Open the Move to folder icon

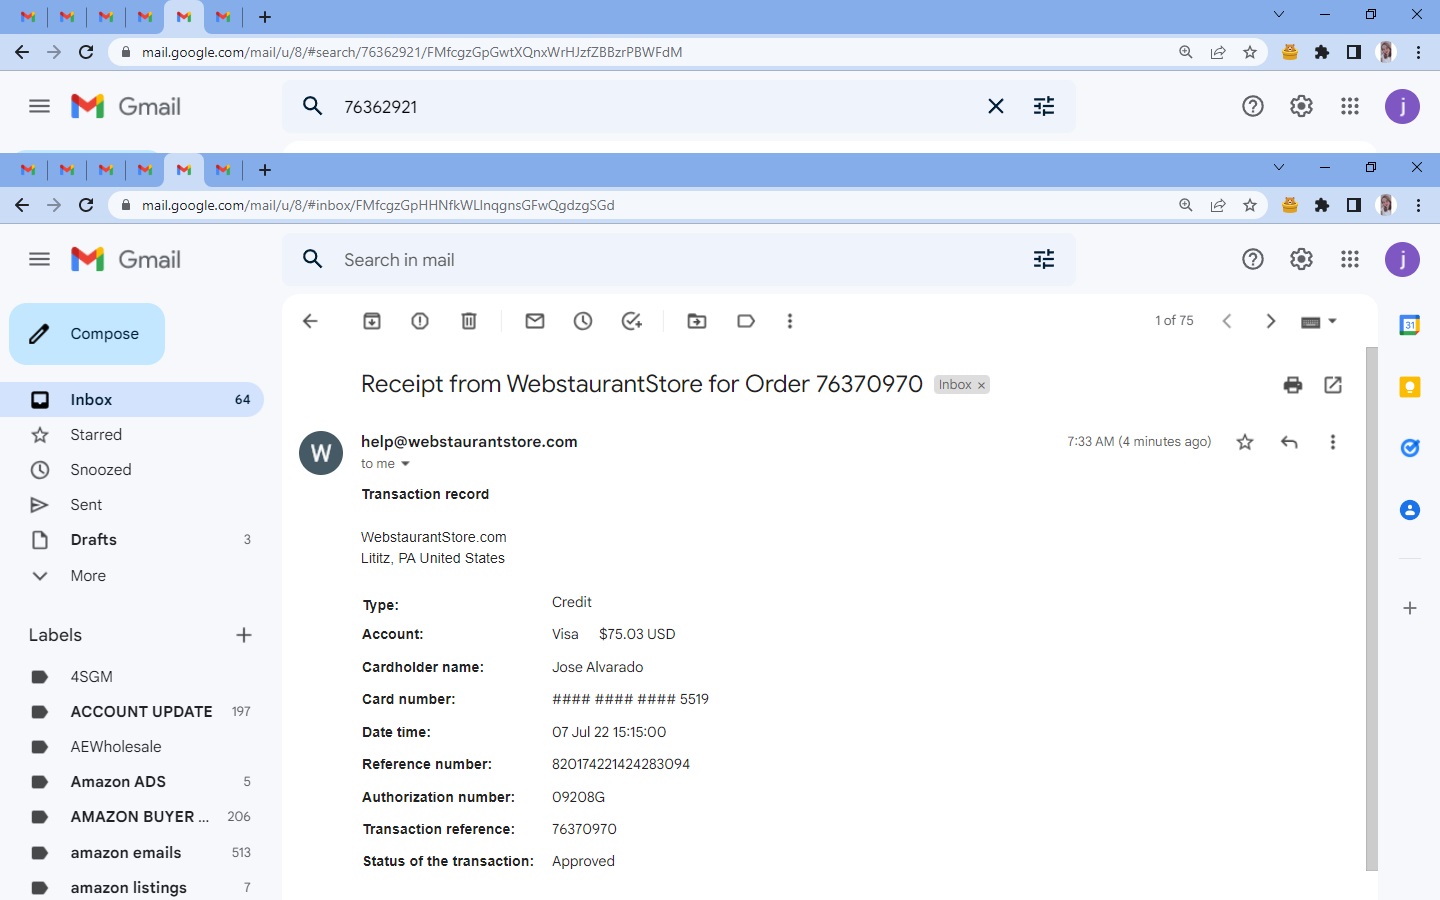pos(697,321)
